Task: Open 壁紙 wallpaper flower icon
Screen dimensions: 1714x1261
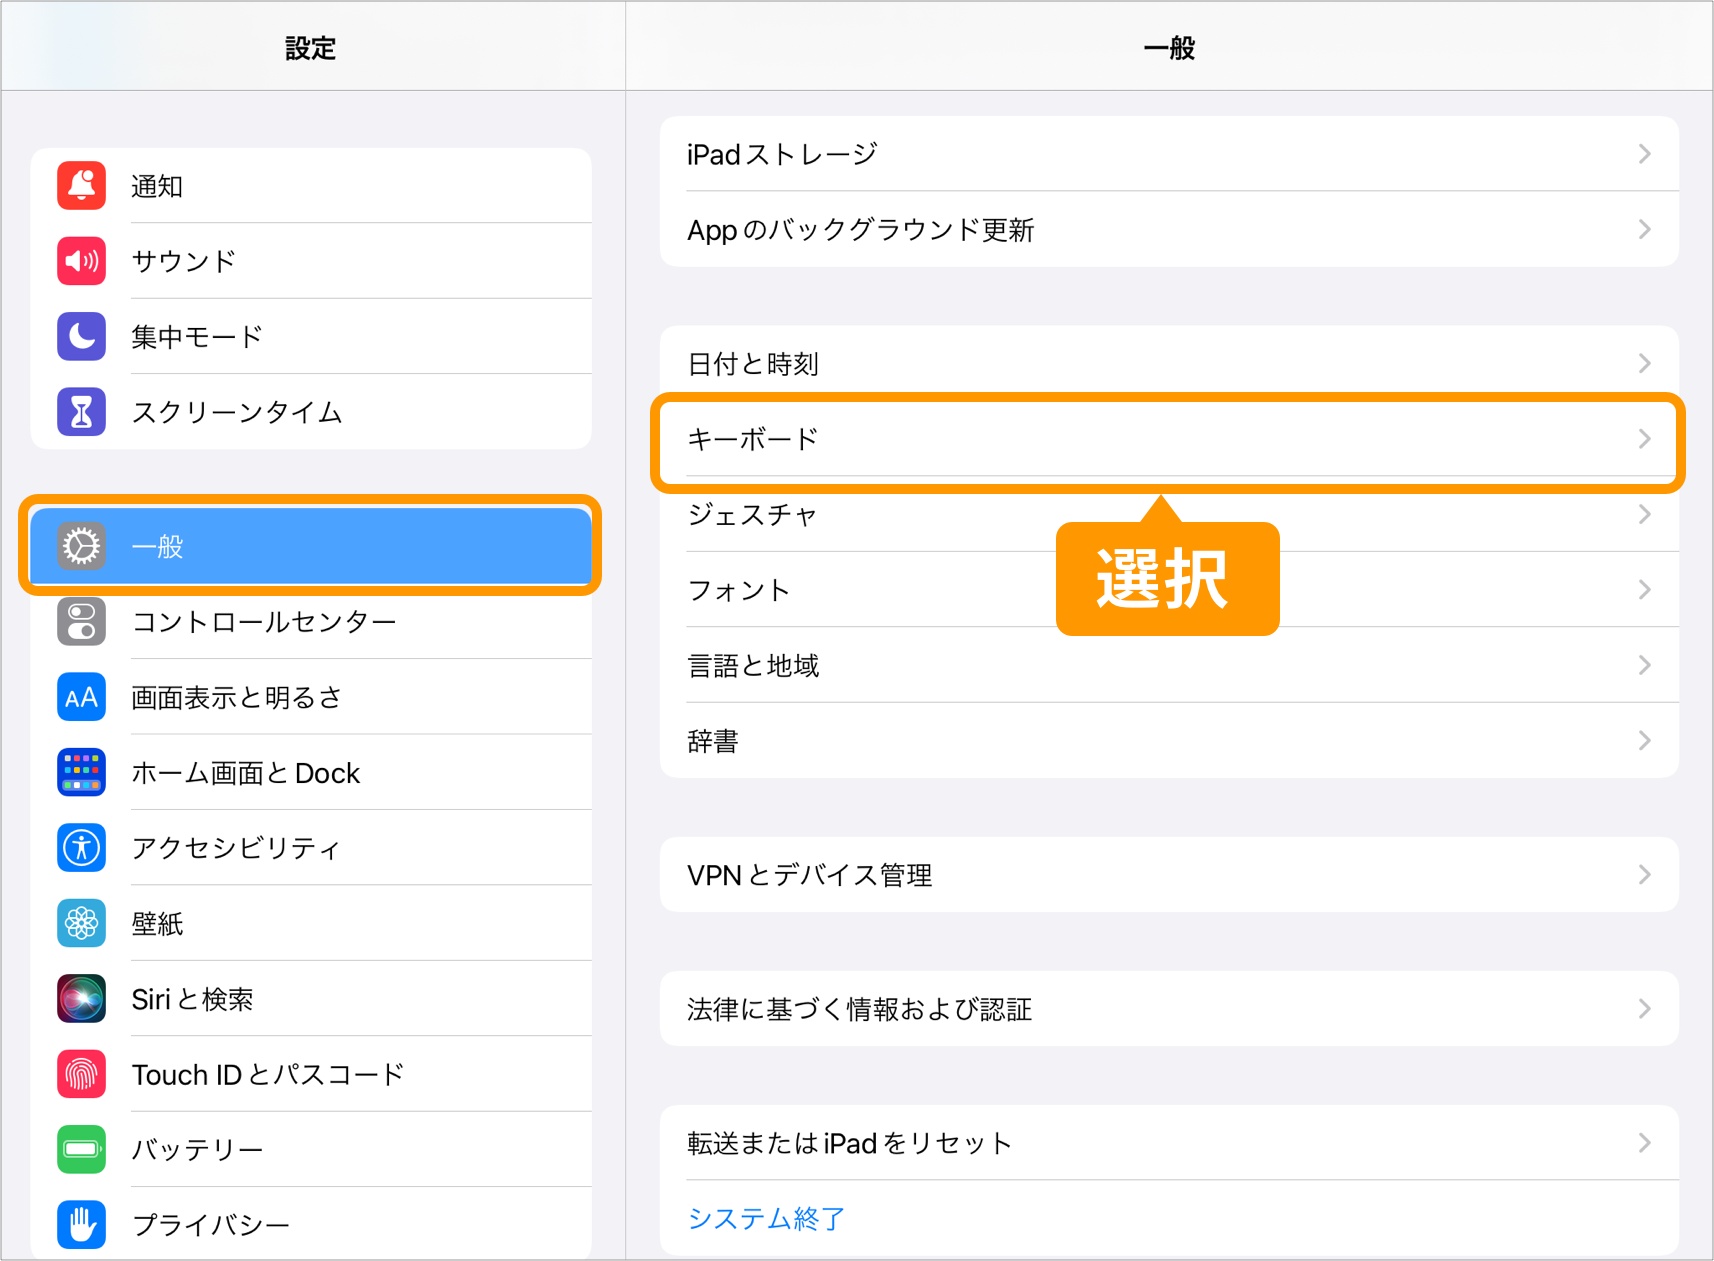Action: (x=81, y=923)
